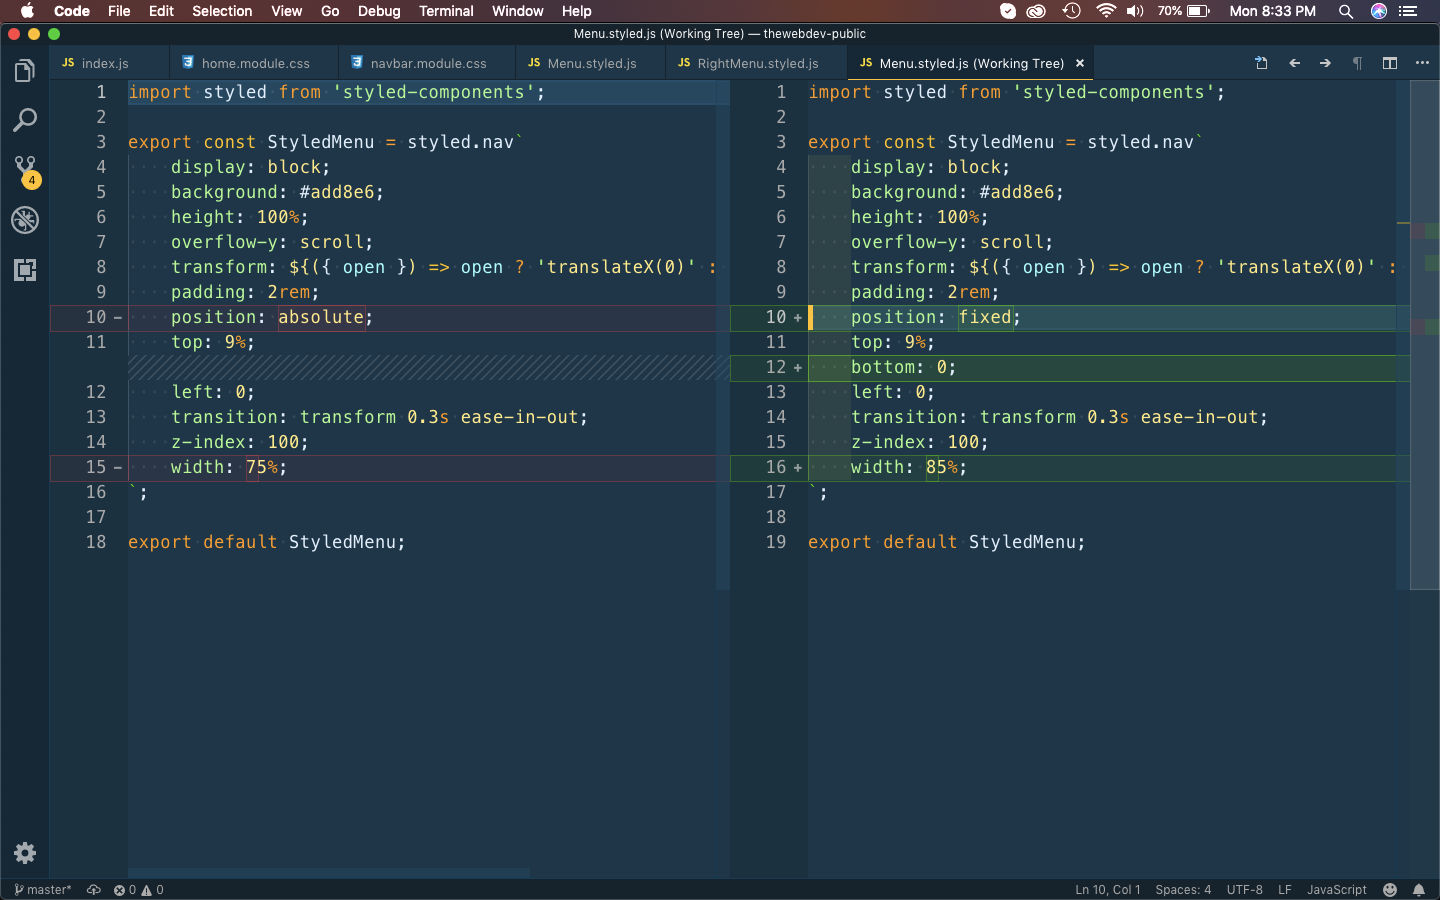Go to previous change arrow
Image resolution: width=1440 pixels, height=900 pixels.
[x=1295, y=63]
